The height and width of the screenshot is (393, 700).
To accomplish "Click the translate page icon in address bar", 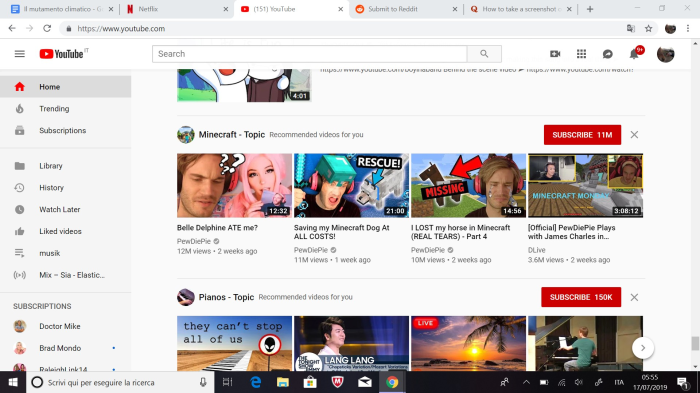I will (631, 29).
